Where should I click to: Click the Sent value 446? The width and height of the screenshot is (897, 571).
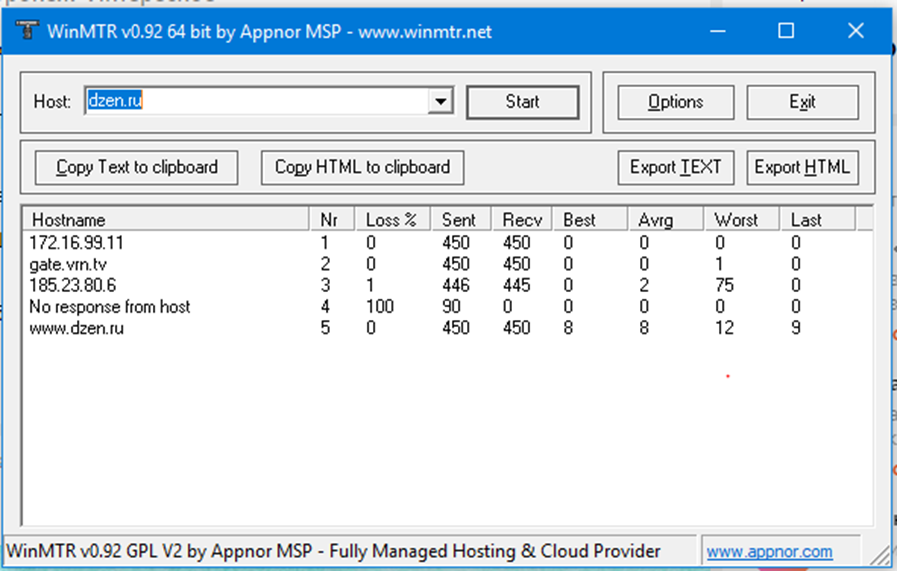pos(455,285)
